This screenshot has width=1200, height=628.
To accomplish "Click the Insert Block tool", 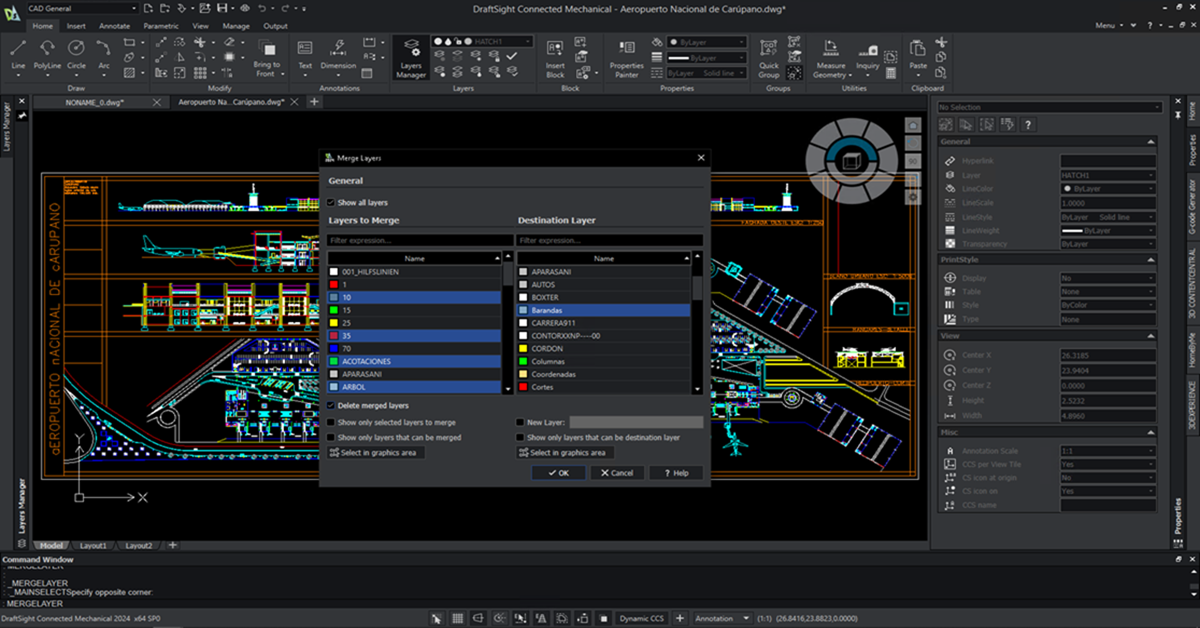I will coord(554,55).
